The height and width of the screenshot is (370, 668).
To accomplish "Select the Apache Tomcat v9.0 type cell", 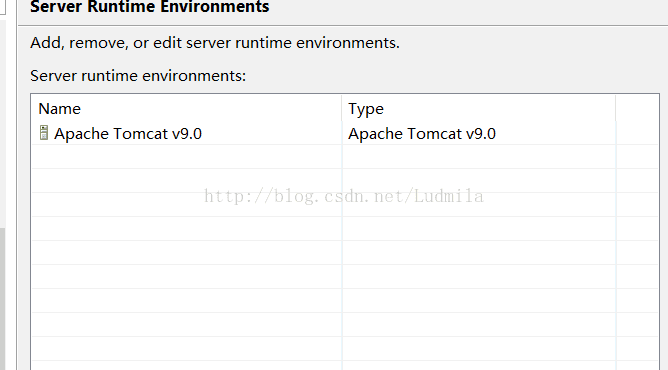I will click(422, 134).
